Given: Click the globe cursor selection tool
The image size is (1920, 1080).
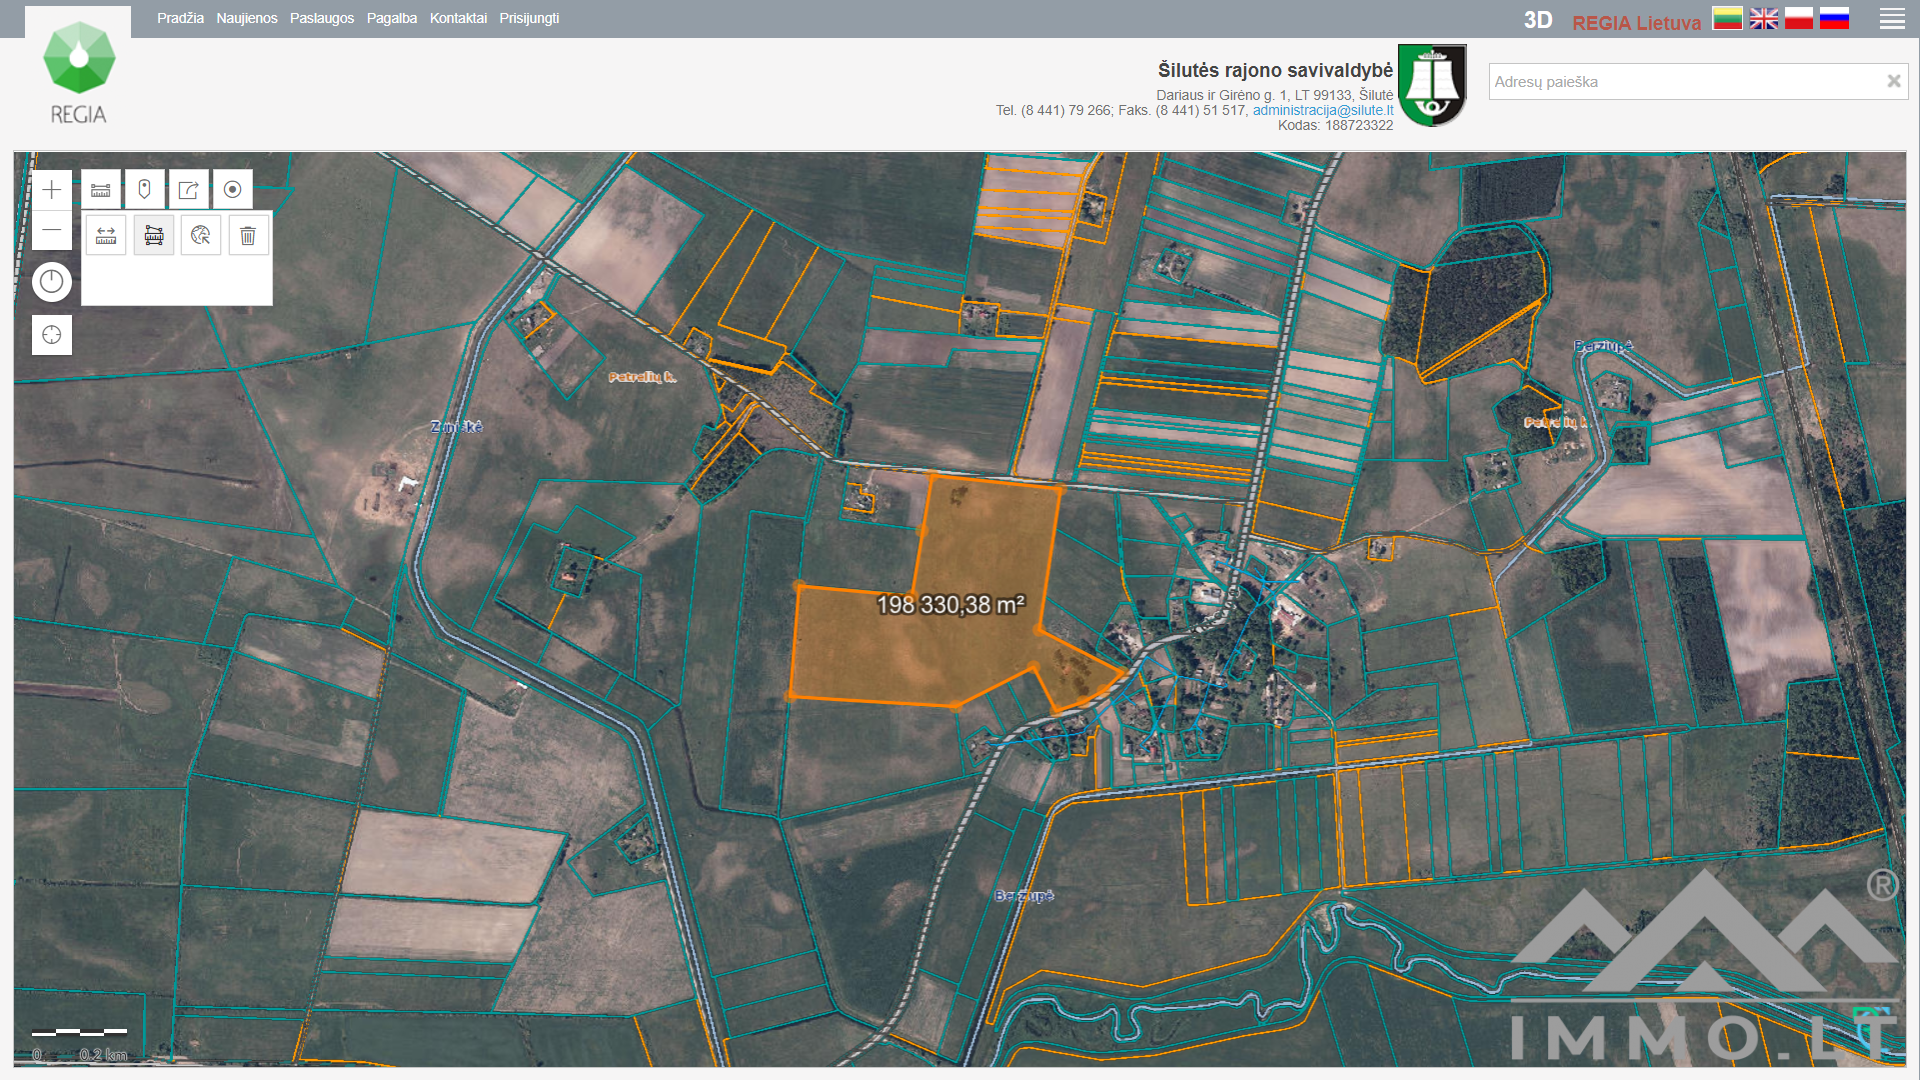Looking at the screenshot, I should (201, 236).
